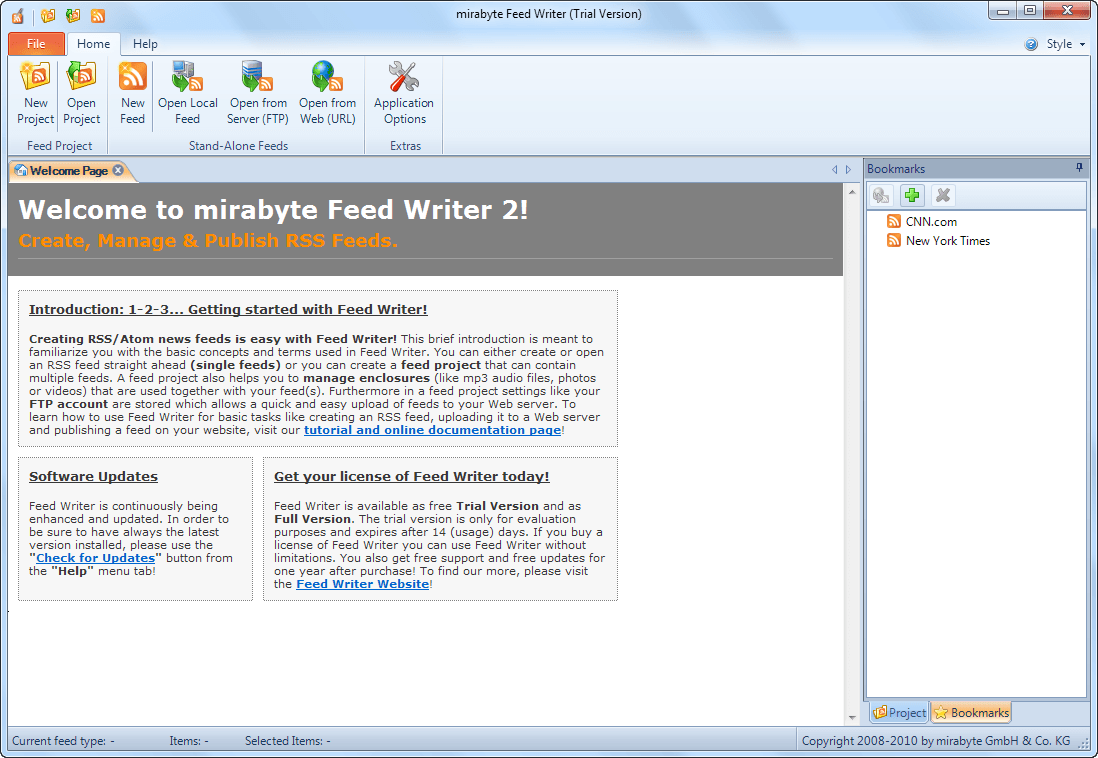Image resolution: width=1098 pixels, height=758 pixels.
Task: Add a bookmark with green plus icon
Action: pyautogui.click(x=912, y=195)
